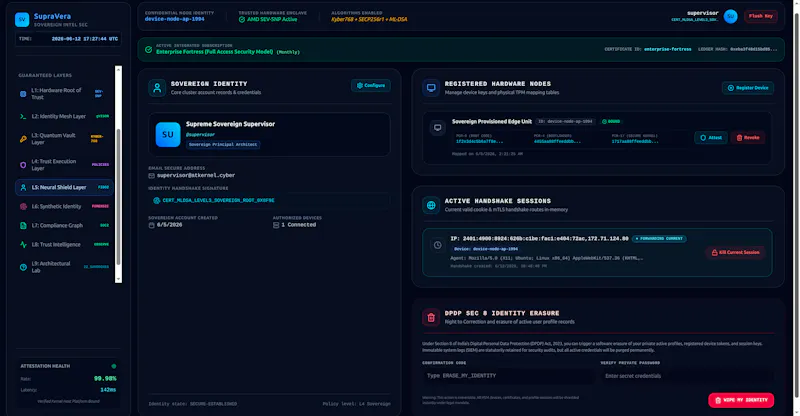Click the Sovereign Principal Architect badge
800x416 pixels.
click(223, 144)
